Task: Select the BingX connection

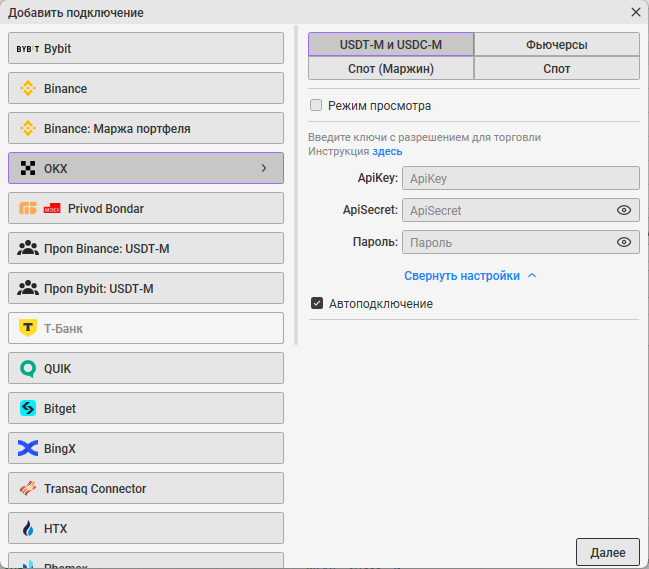Action: (x=146, y=448)
